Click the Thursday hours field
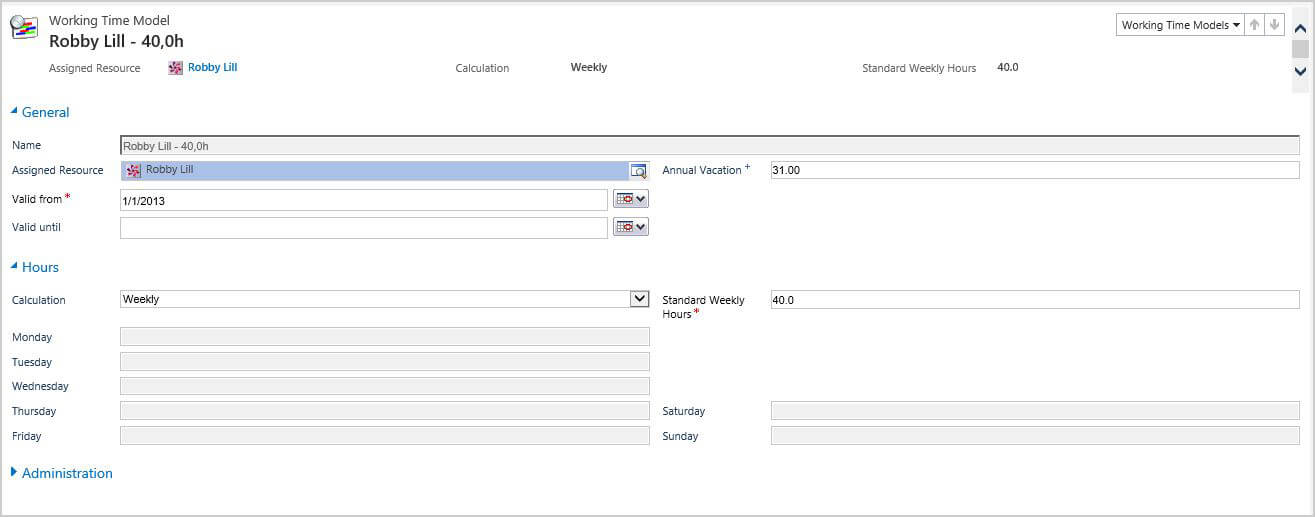Image resolution: width=1315 pixels, height=517 pixels. pyautogui.click(x=385, y=411)
